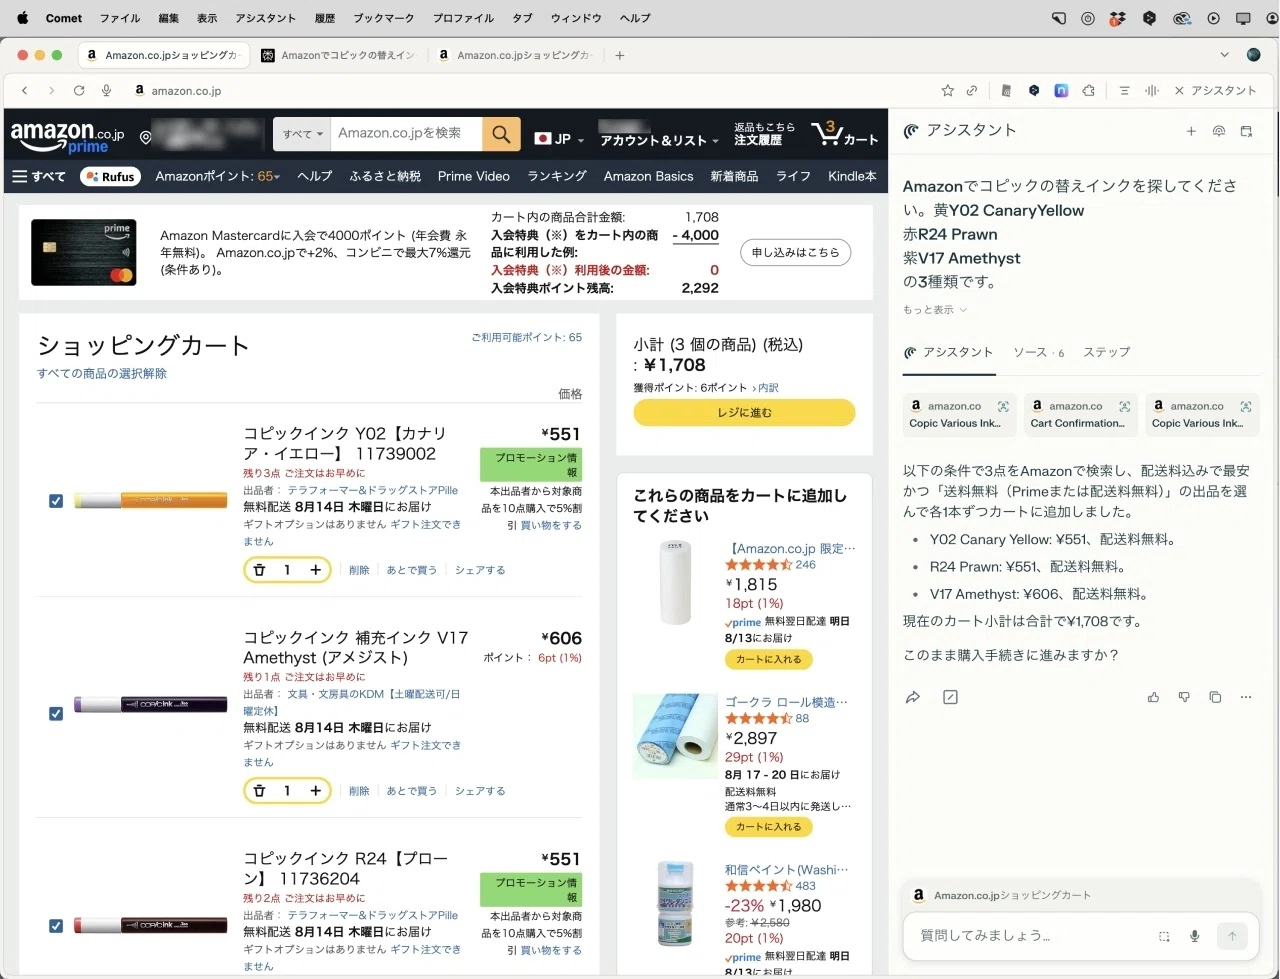The image size is (1280, 979).
Task: Open the アシスタント menu in menu bar
Action: tap(265, 18)
